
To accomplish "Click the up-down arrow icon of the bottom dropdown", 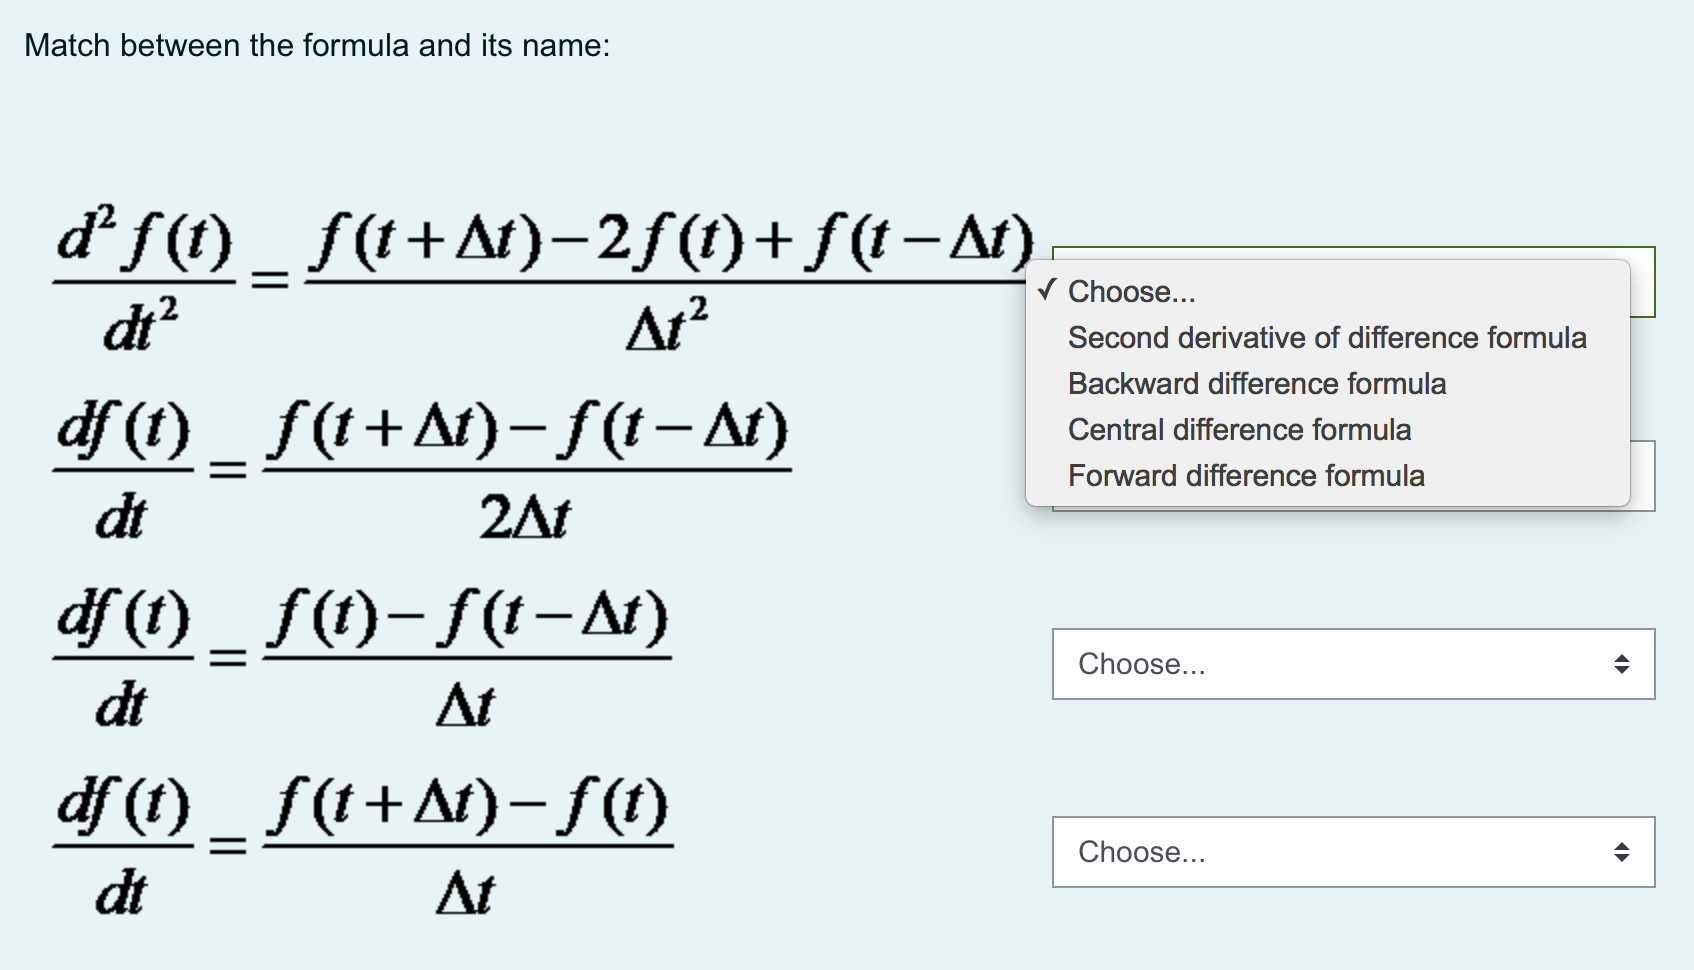I will tap(1622, 852).
